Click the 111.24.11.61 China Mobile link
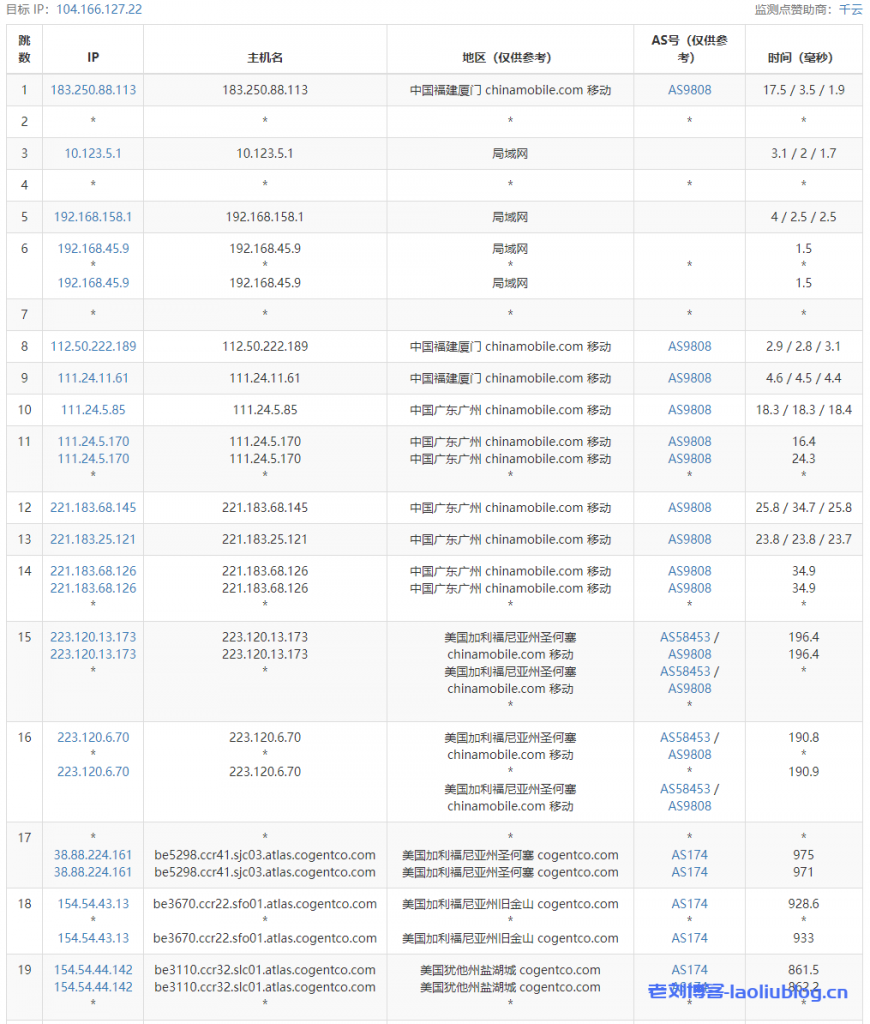 [93, 378]
